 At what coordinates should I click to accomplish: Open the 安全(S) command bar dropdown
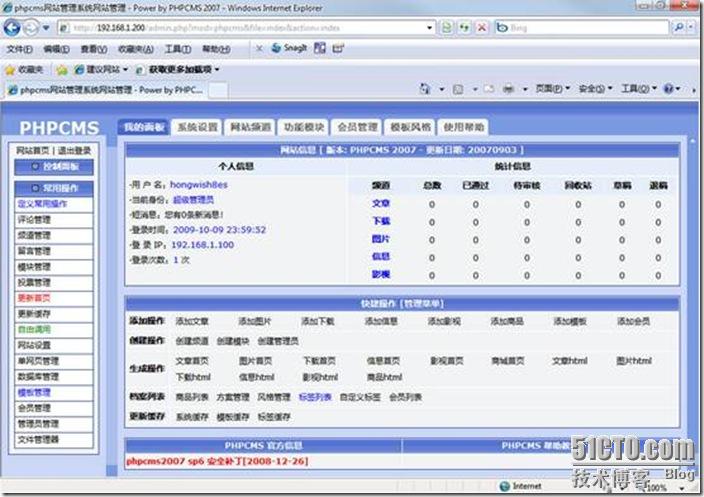[x=595, y=89]
